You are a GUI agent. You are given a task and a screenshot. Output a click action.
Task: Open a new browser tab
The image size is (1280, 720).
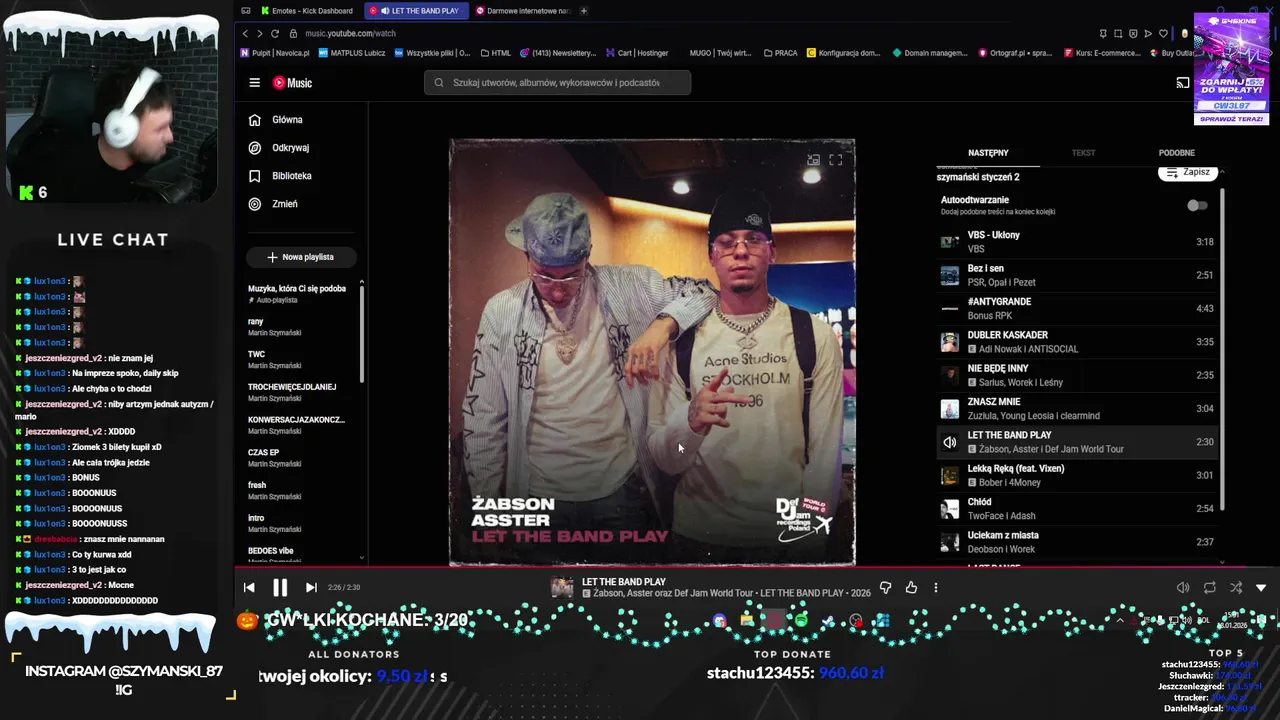[584, 11]
